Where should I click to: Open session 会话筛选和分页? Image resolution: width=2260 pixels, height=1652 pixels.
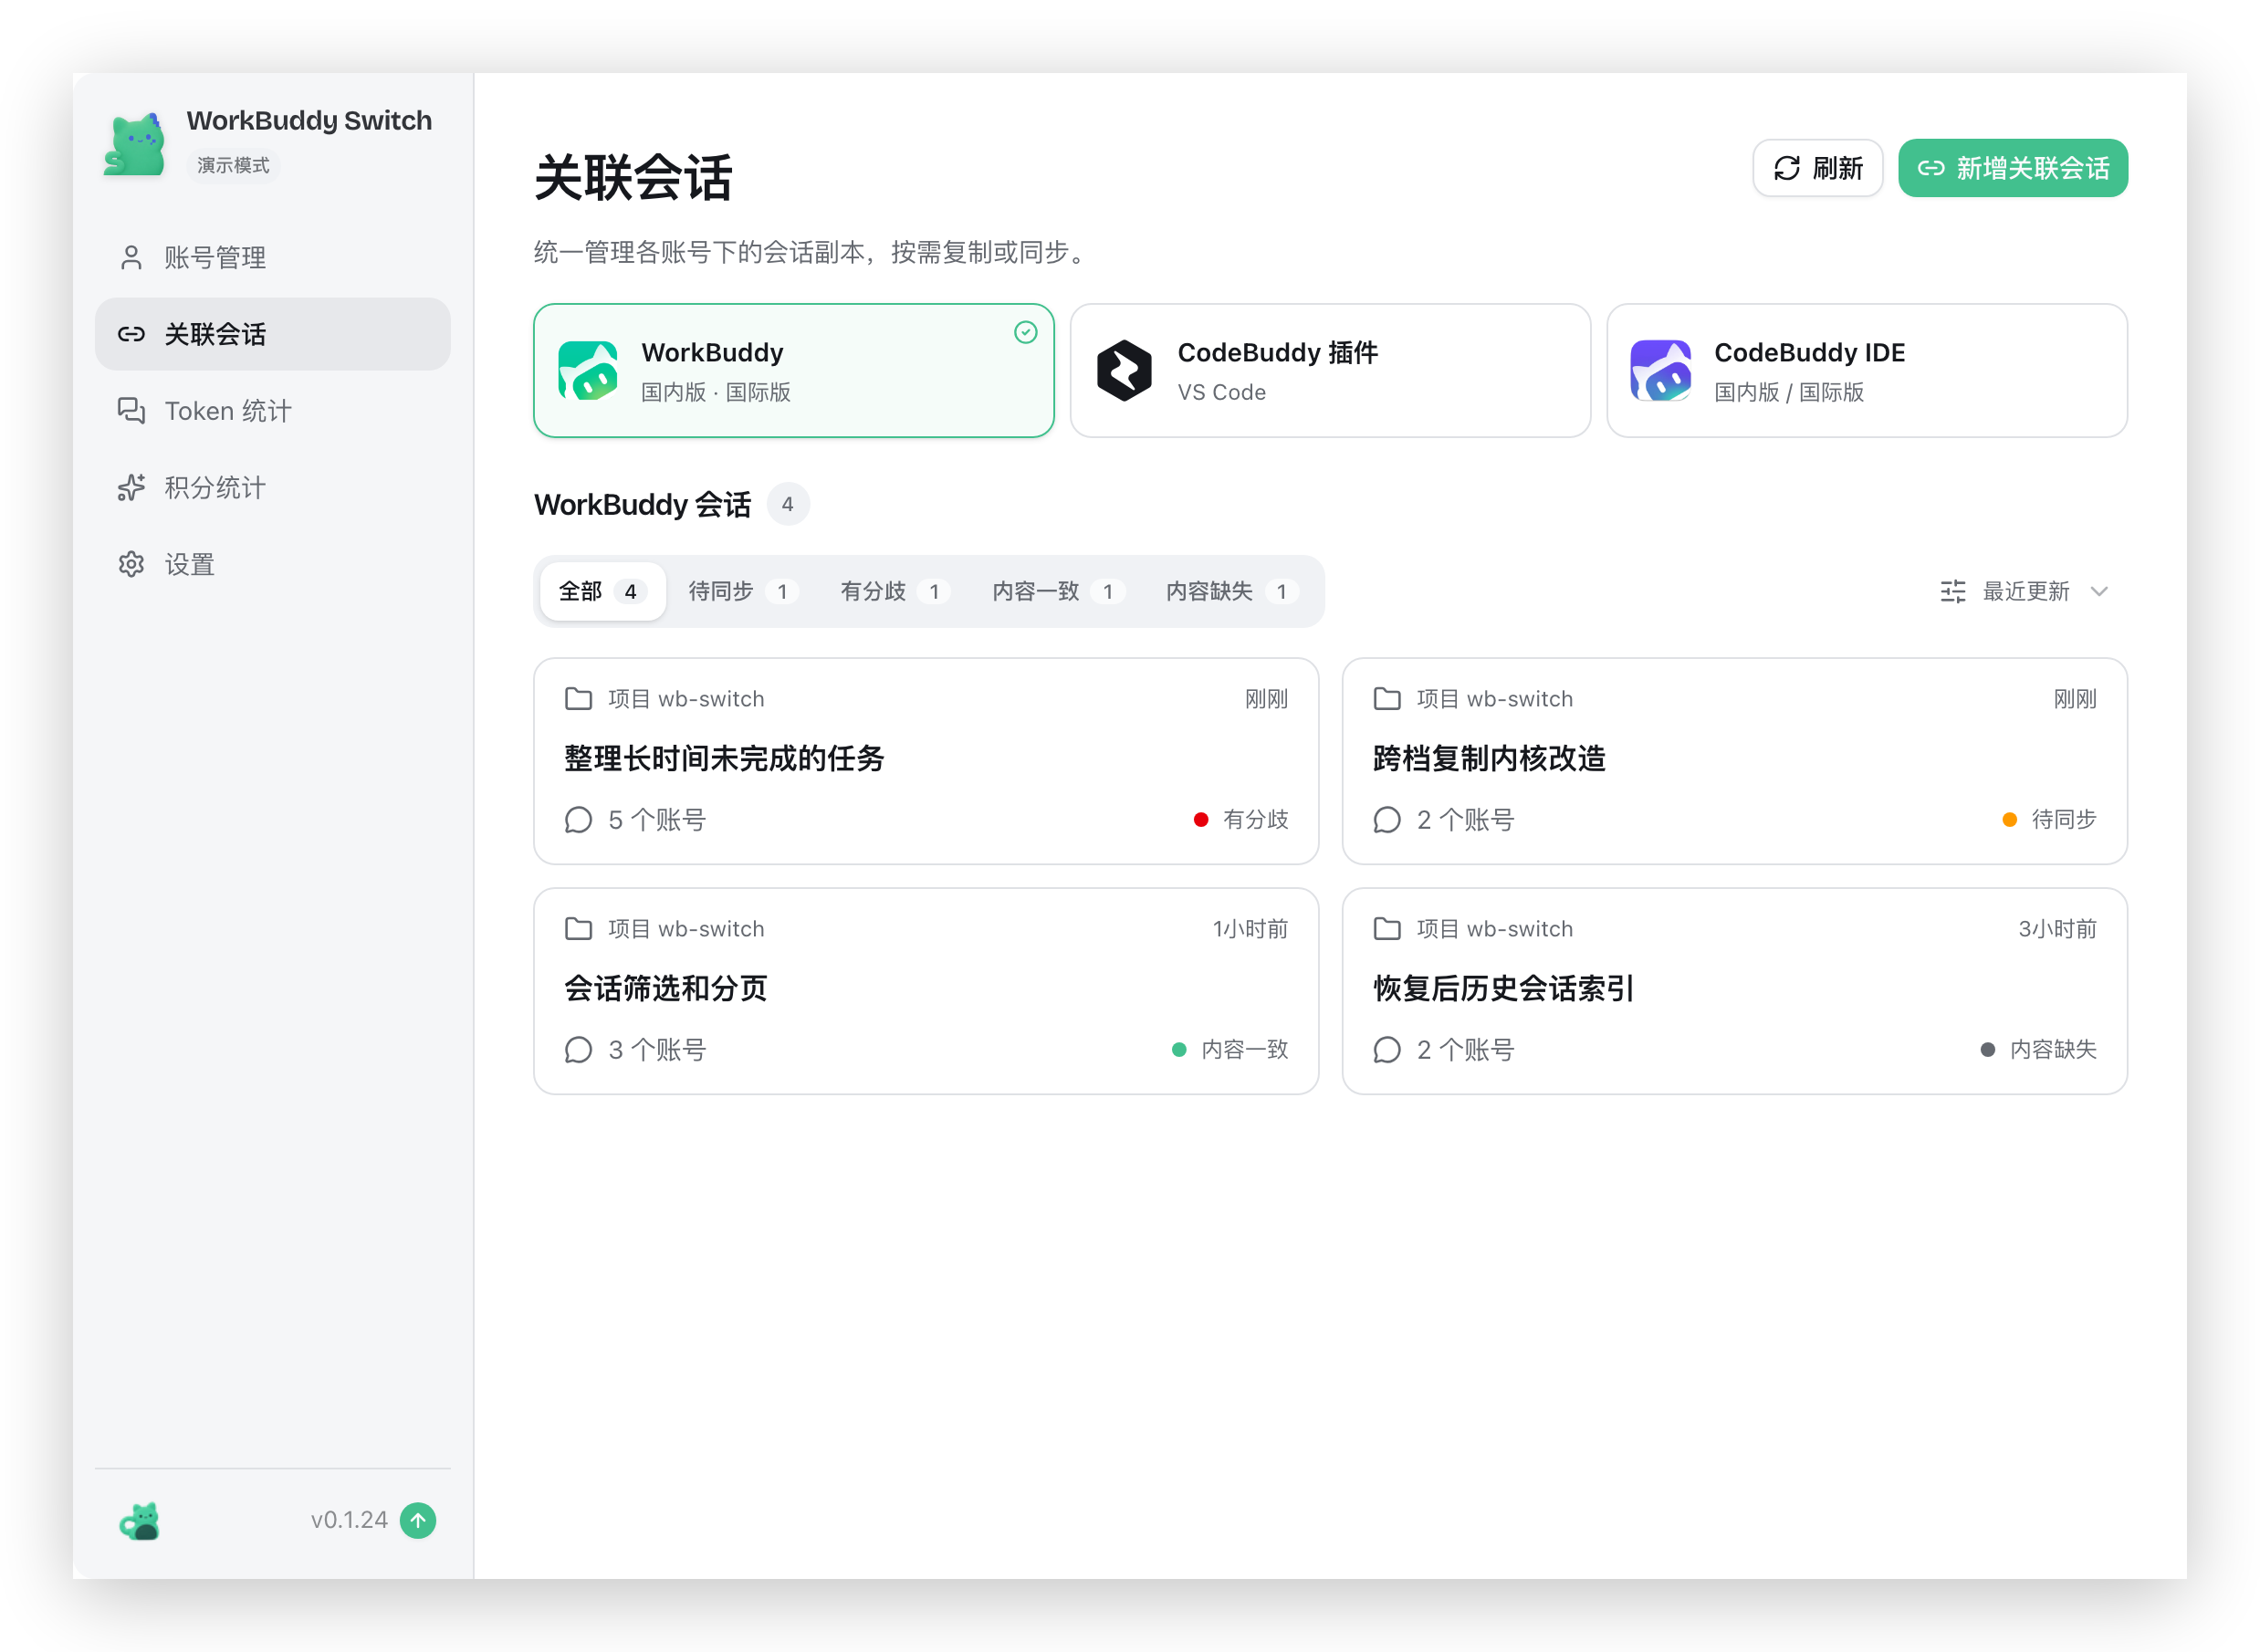point(926,990)
